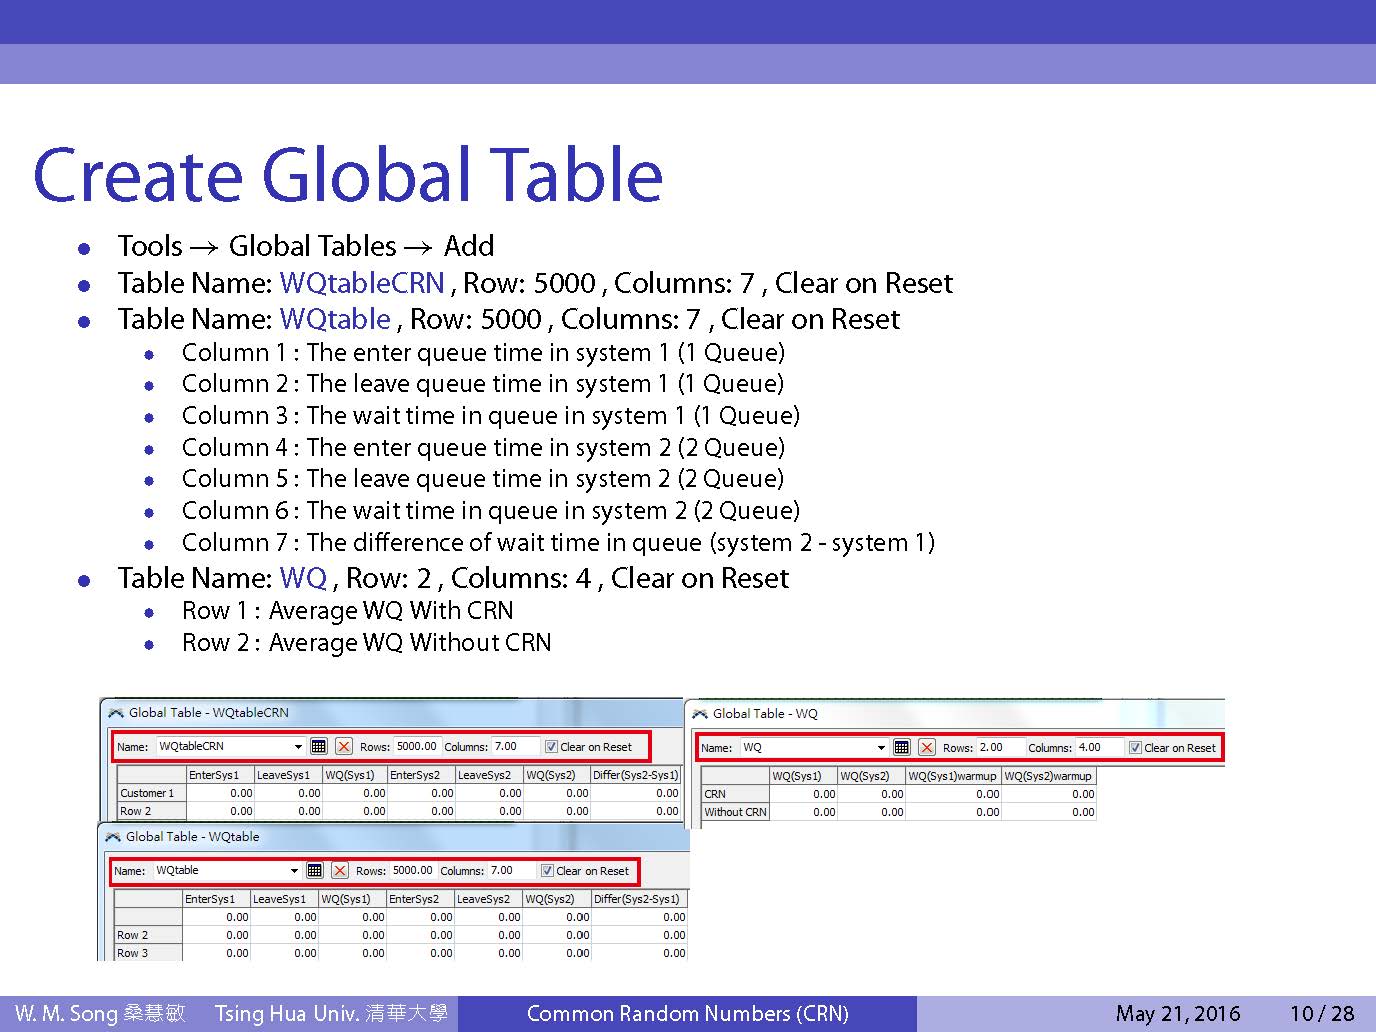Viewport: 1376px width, 1032px height.
Task: Toggle Clear on Reset checkbox for WQ table
Action: click(1135, 747)
